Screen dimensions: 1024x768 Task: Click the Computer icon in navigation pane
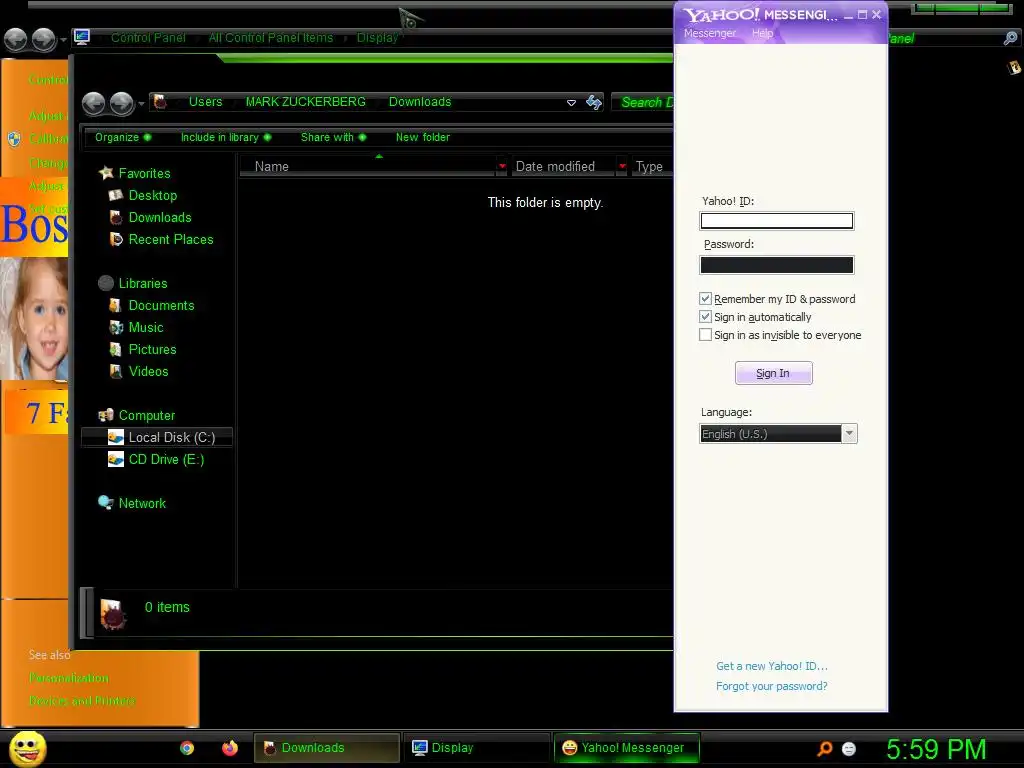point(106,415)
